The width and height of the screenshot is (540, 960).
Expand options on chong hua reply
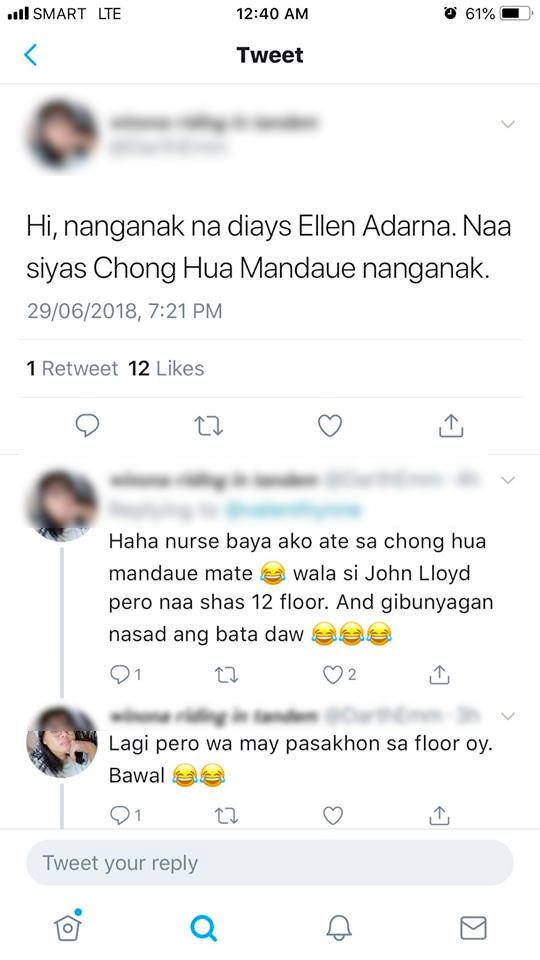click(508, 480)
